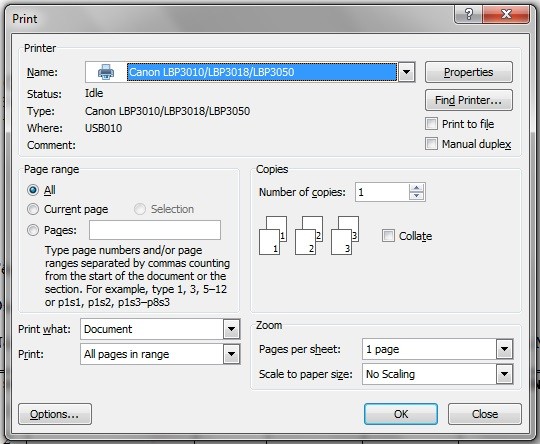Image resolution: width=540 pixels, height=444 pixels.
Task: Click the Find Printer button
Action: pyautogui.click(x=469, y=100)
